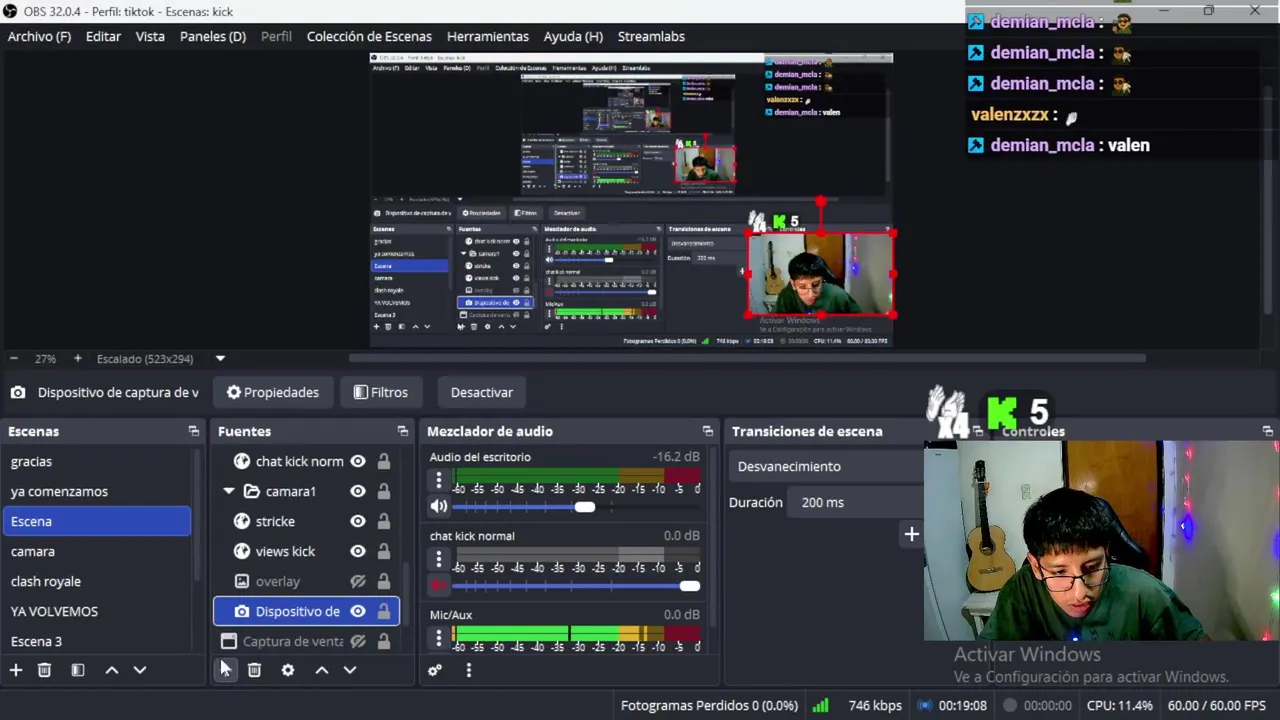Add transition with the plus icon
The height and width of the screenshot is (720, 1280).
coord(912,535)
